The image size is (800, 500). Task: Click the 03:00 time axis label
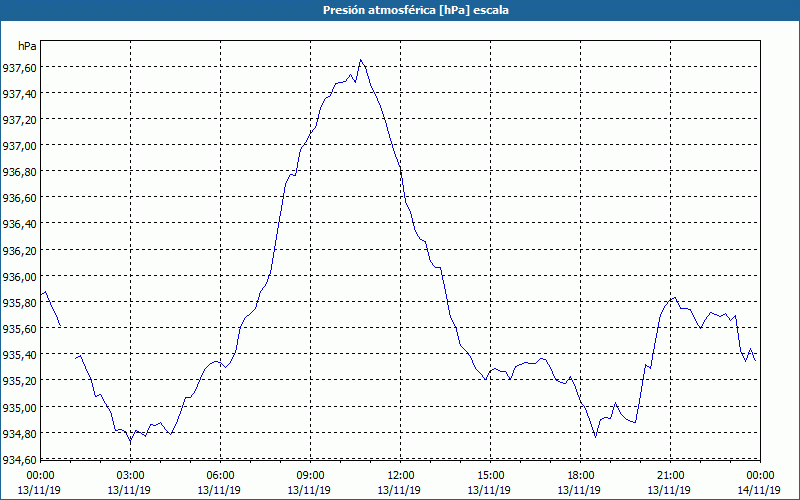130,476
